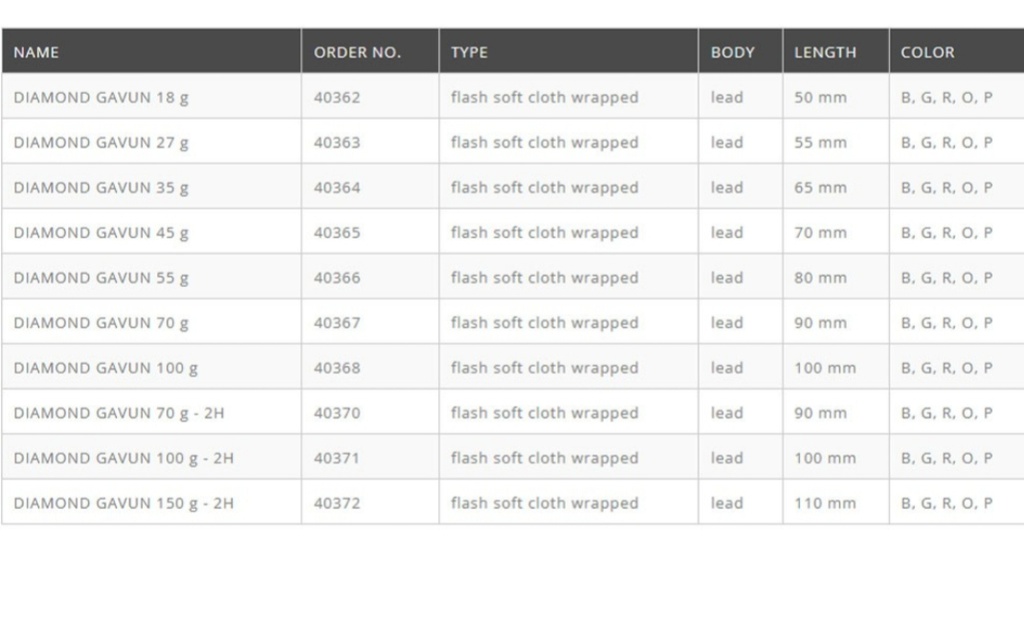Image resolution: width=1024 pixels, height=643 pixels.
Task: Click the COLOR column header
Action: [927, 52]
